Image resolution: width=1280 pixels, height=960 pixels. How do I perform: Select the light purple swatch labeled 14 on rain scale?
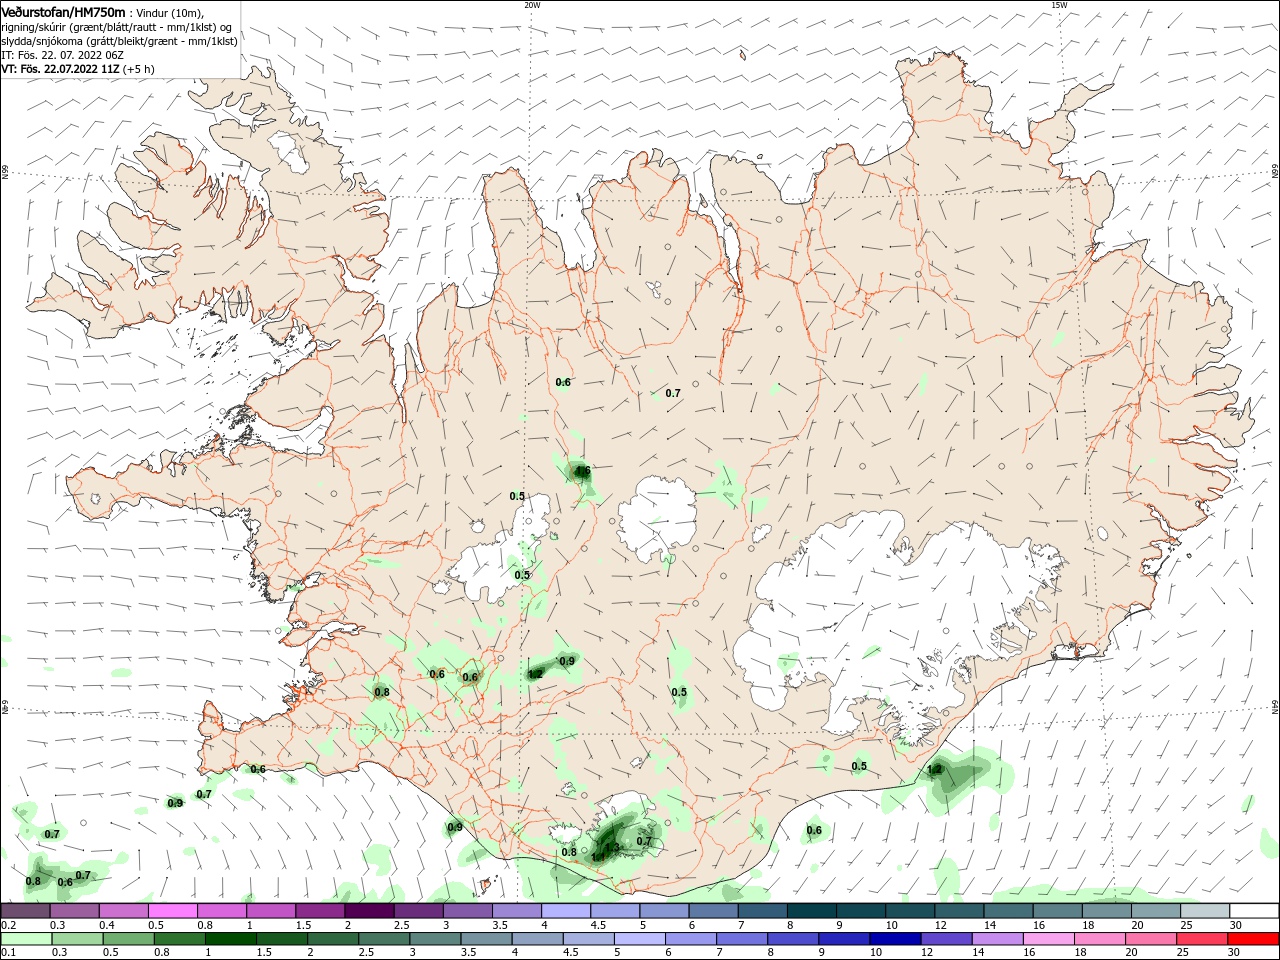pyautogui.click(x=998, y=939)
